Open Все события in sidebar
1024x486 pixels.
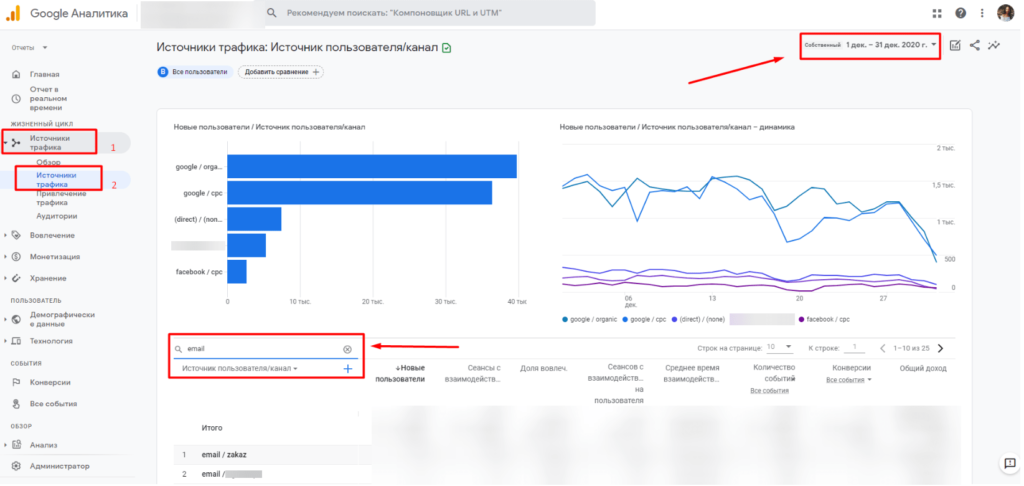[54, 404]
